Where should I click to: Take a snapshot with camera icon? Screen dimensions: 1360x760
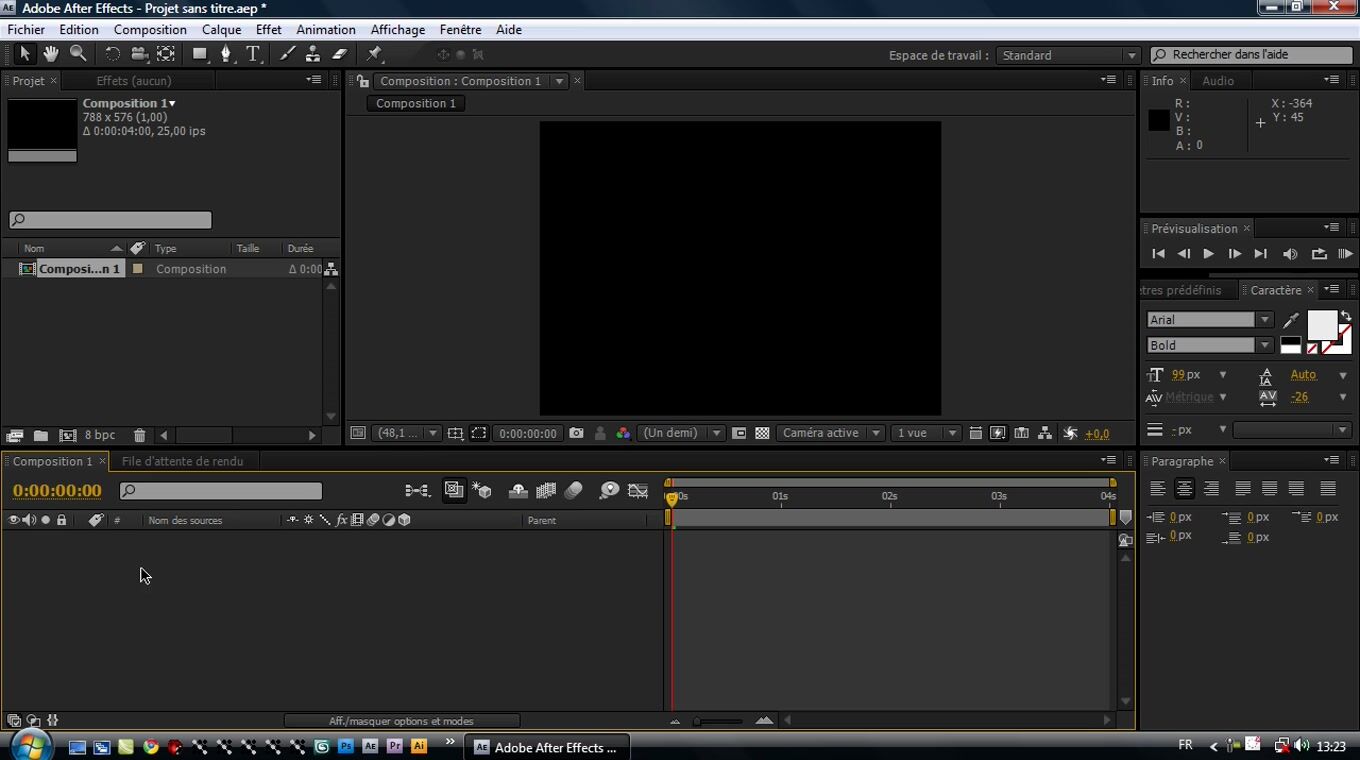pyautogui.click(x=576, y=433)
